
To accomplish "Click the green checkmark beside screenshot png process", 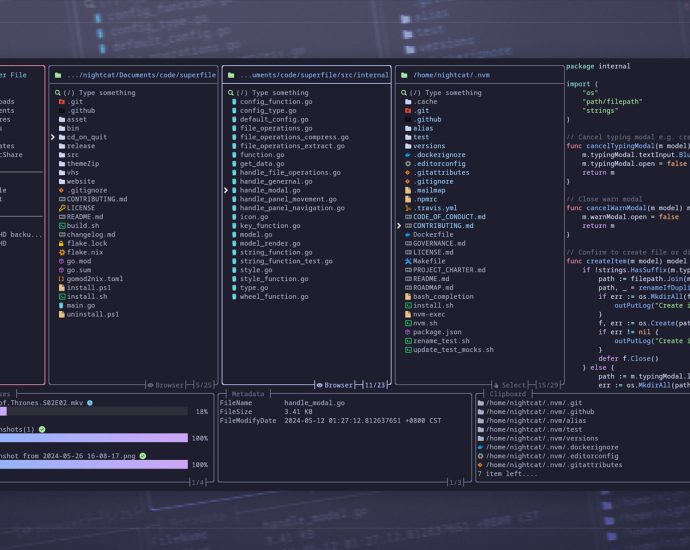I will [x=143, y=456].
